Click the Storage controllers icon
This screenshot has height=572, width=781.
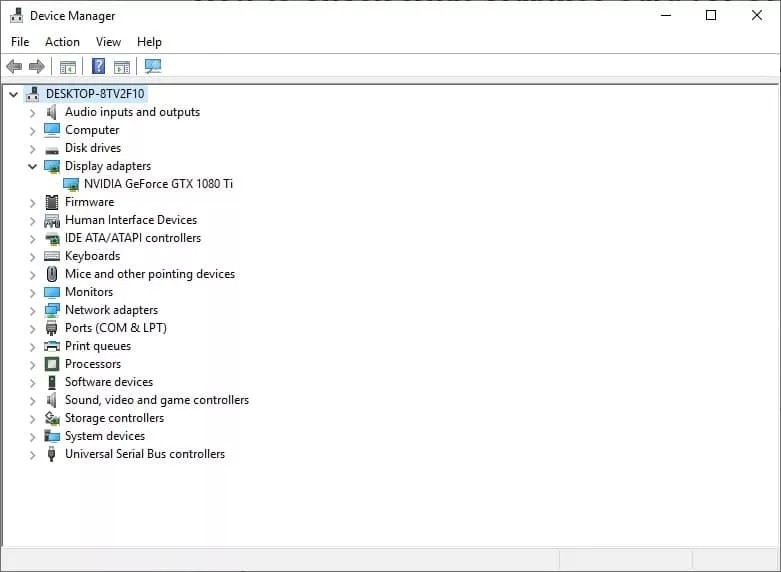tap(52, 418)
